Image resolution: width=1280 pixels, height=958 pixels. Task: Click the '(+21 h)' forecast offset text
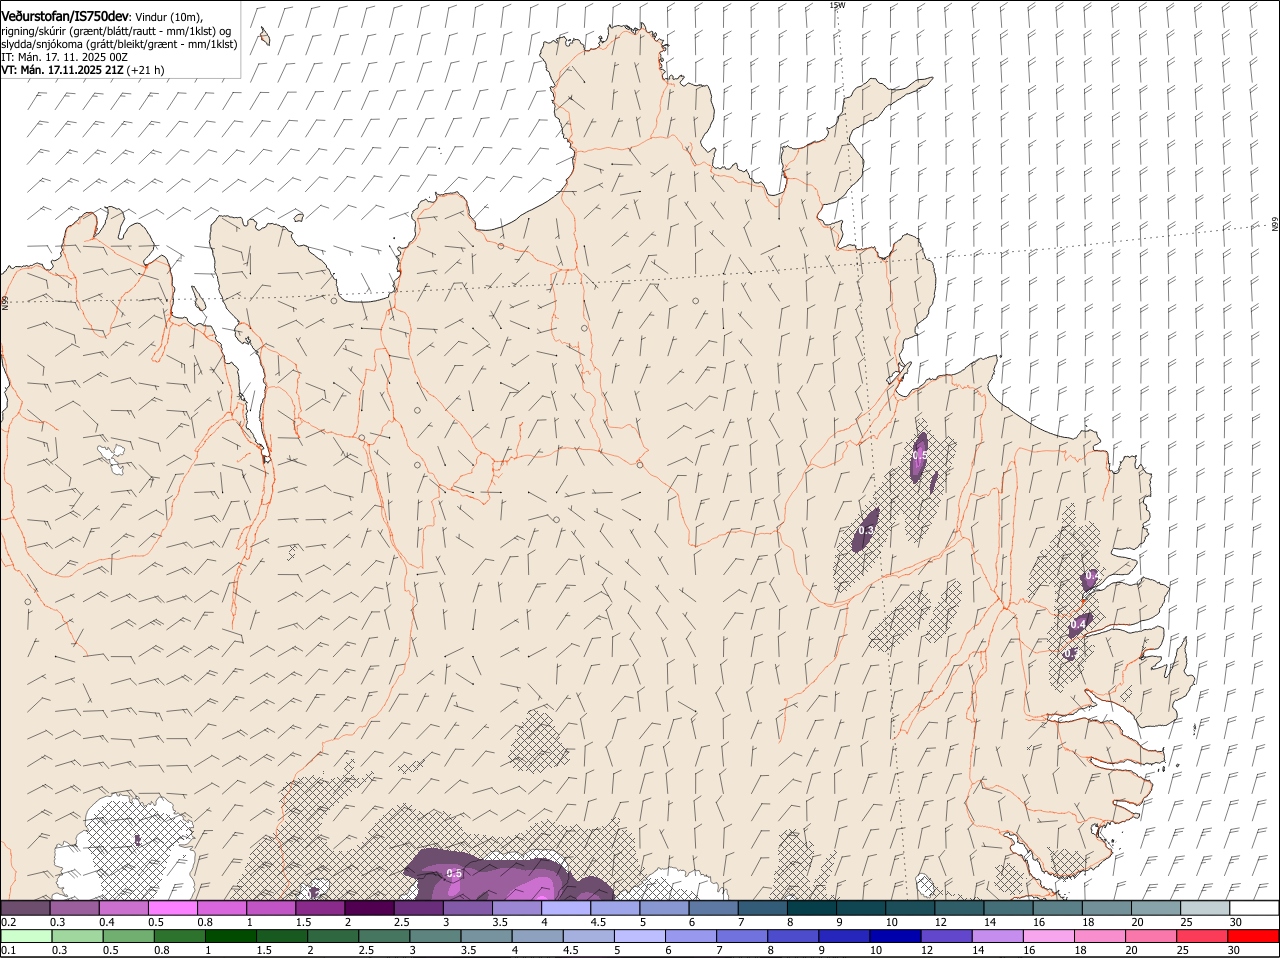pos(146,70)
